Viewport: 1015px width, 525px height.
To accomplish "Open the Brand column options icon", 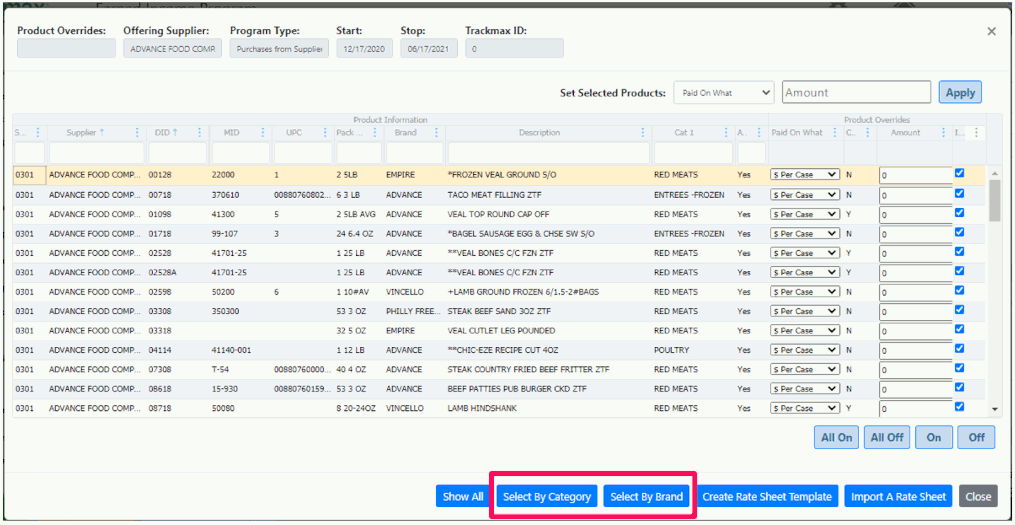I will click(437, 133).
